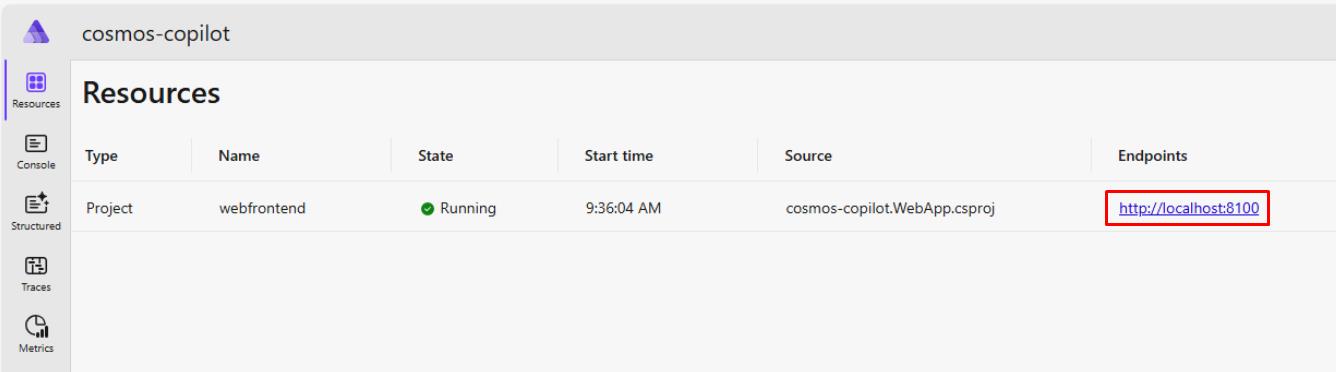Open the Traces page
Viewport: 1336px width, 372px height.
click(35, 273)
